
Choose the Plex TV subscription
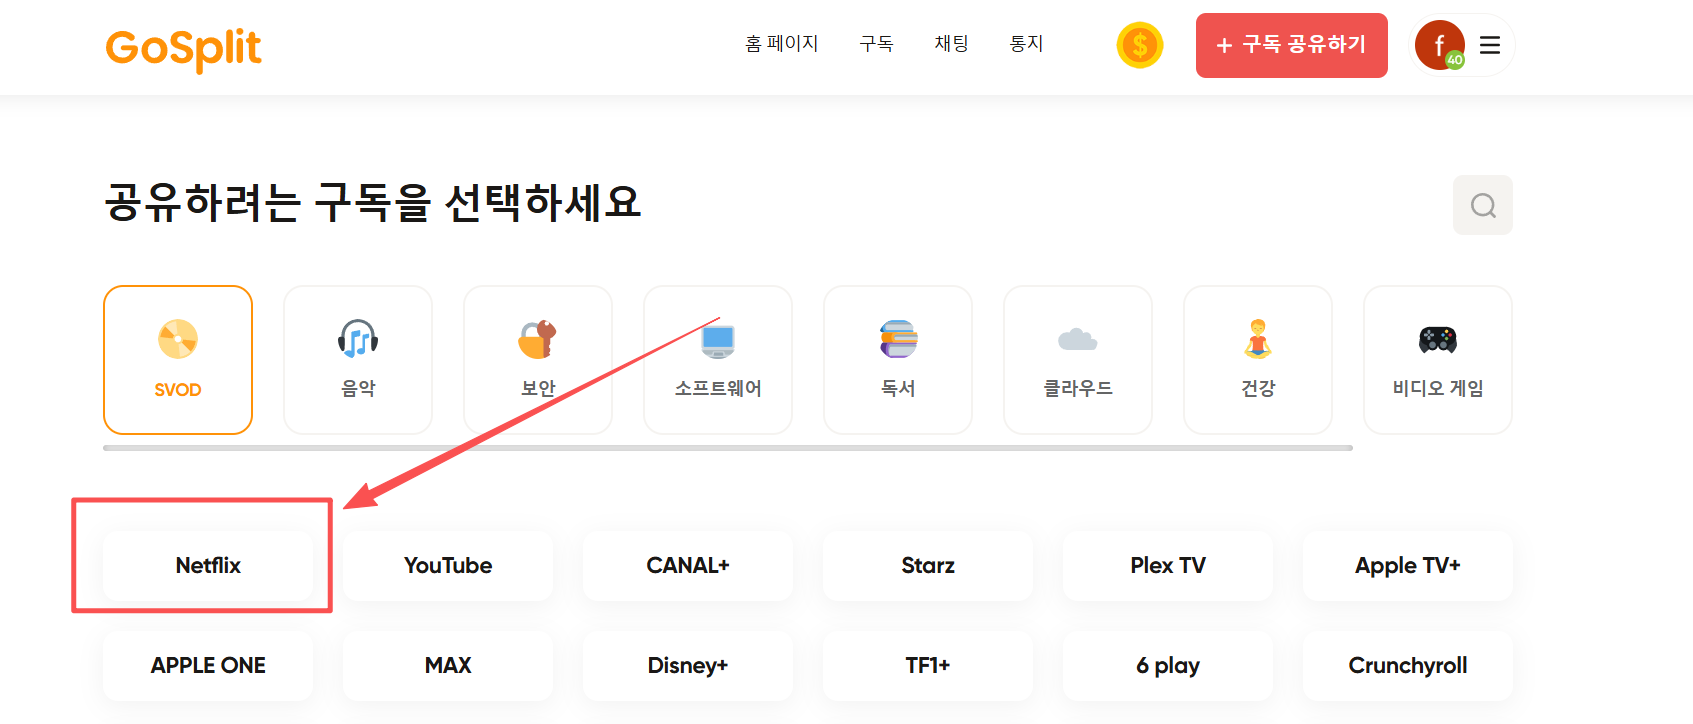[x=1168, y=565]
